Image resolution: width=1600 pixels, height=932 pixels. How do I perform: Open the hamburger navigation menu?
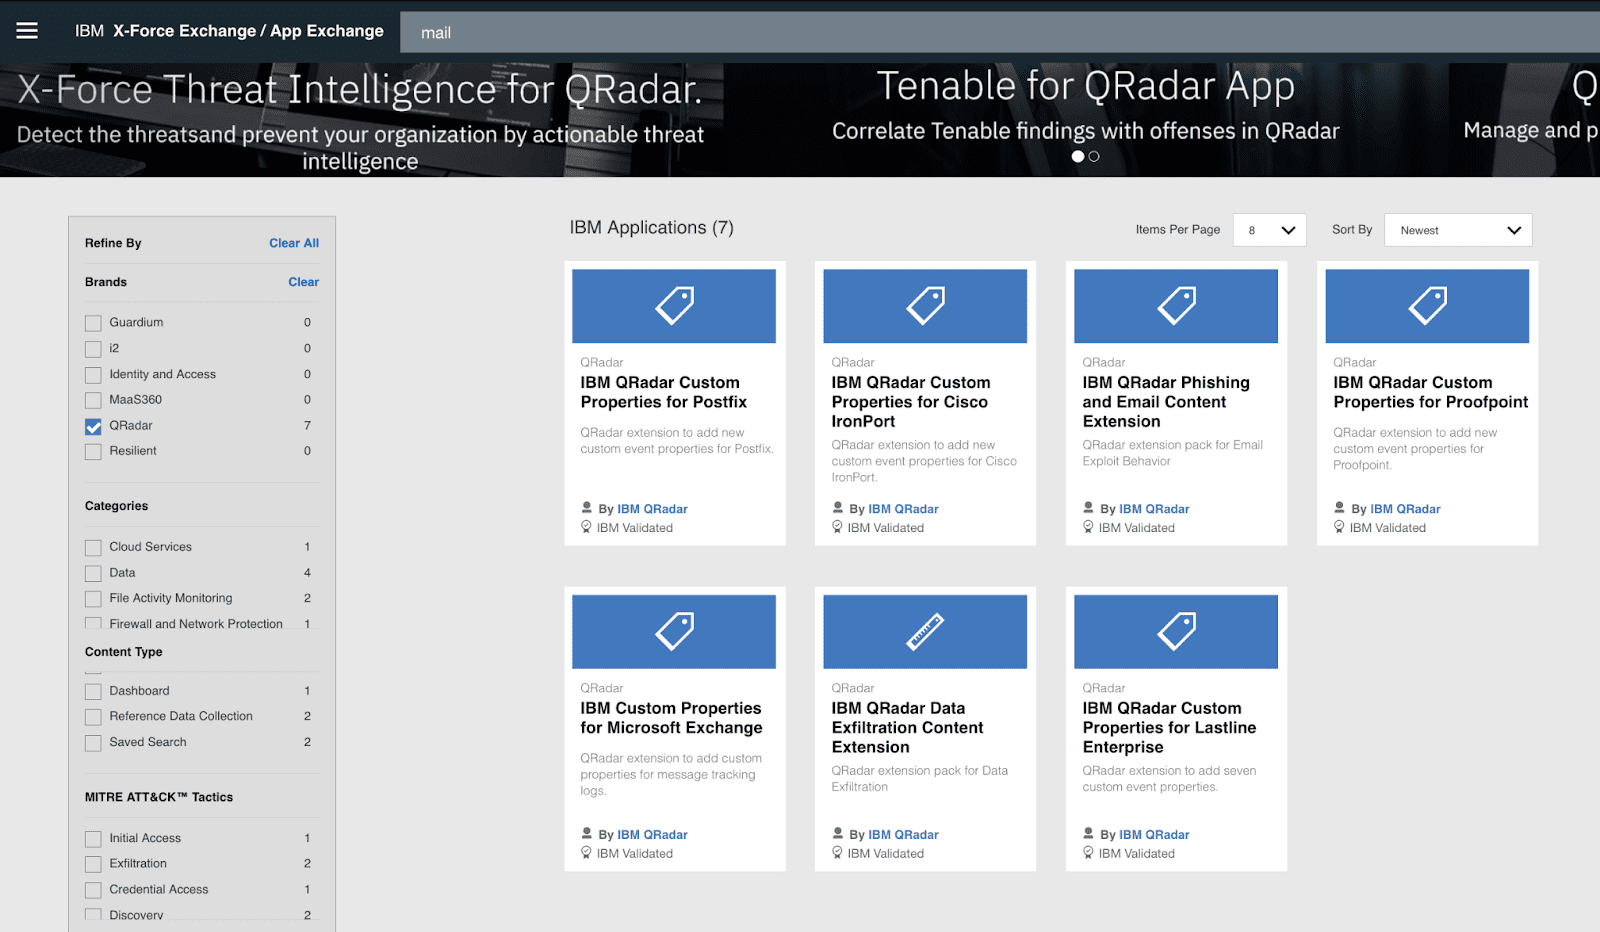(x=27, y=31)
